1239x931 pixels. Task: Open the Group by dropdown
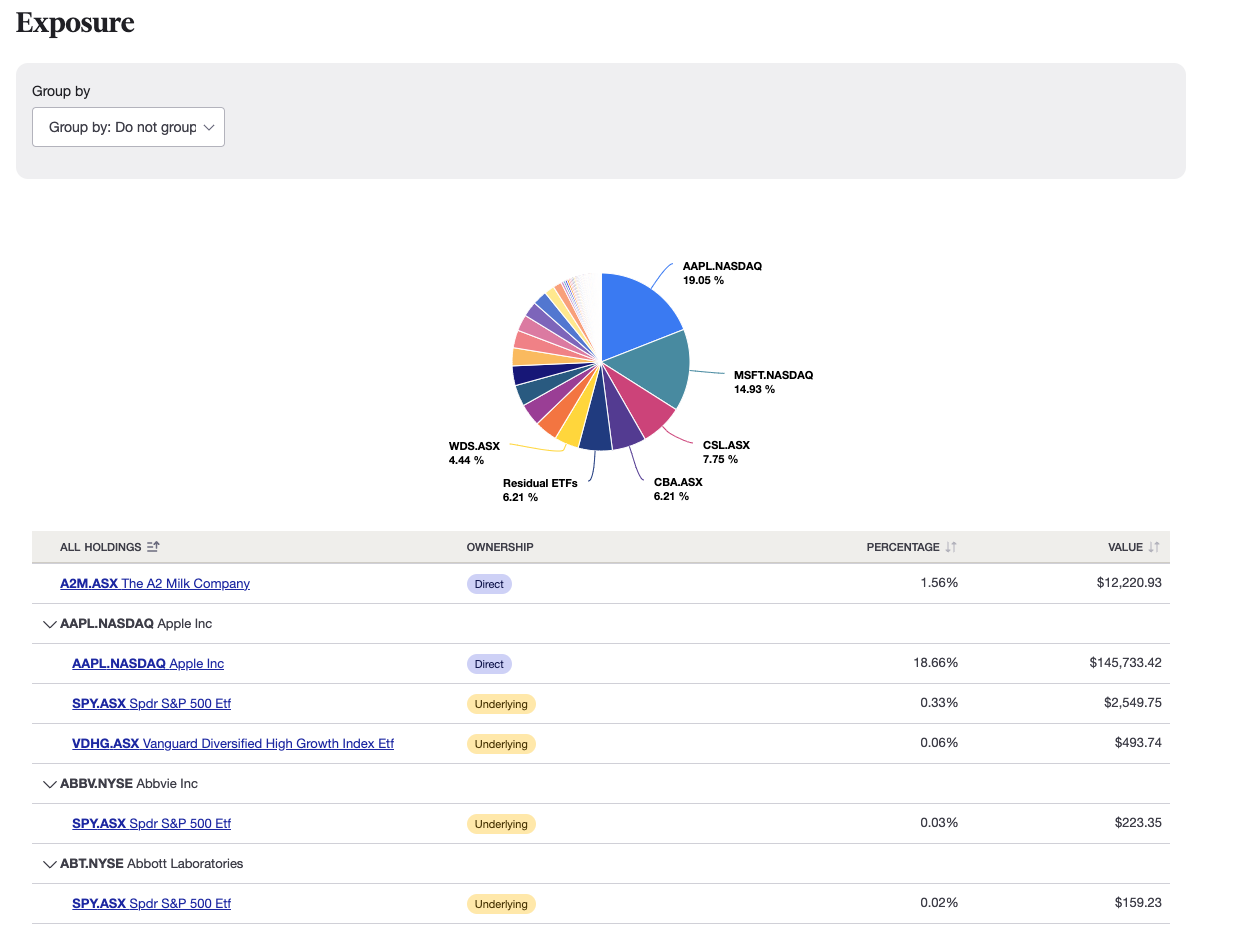128,127
